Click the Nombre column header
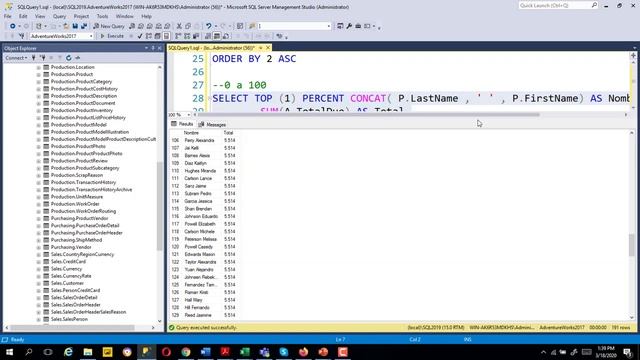 point(191,133)
